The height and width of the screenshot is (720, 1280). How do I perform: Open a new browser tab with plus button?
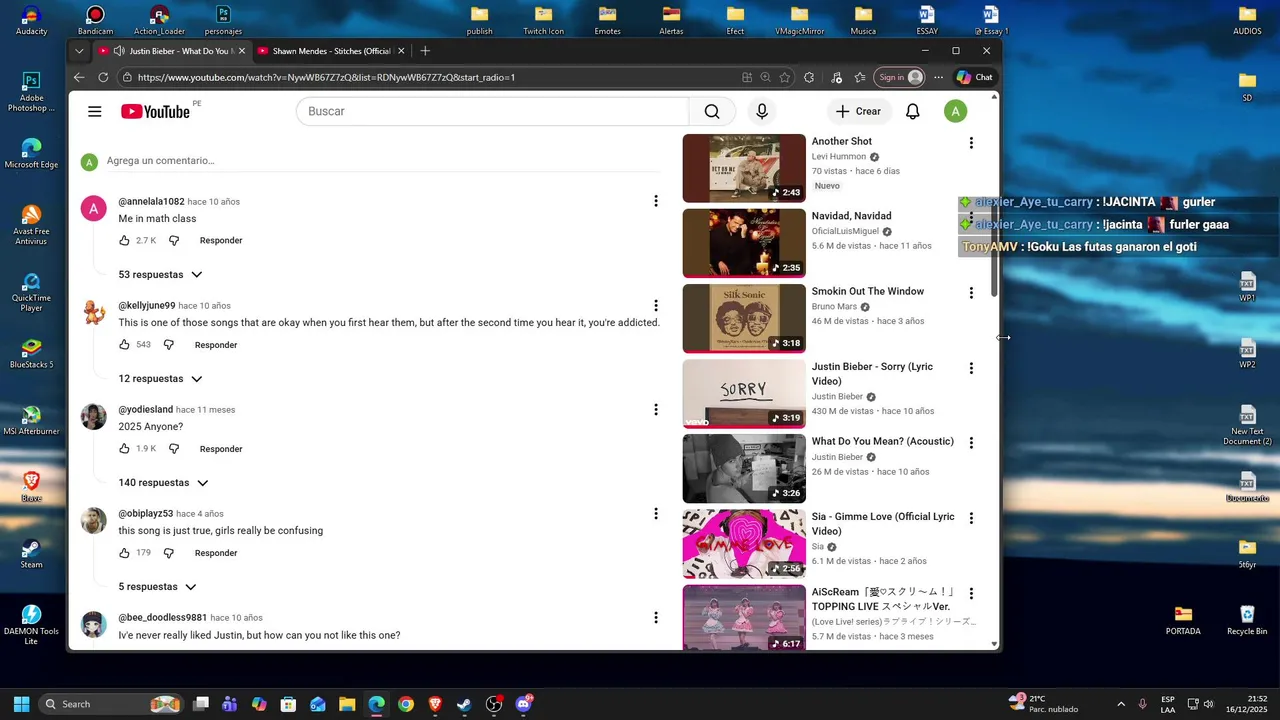[x=425, y=51]
